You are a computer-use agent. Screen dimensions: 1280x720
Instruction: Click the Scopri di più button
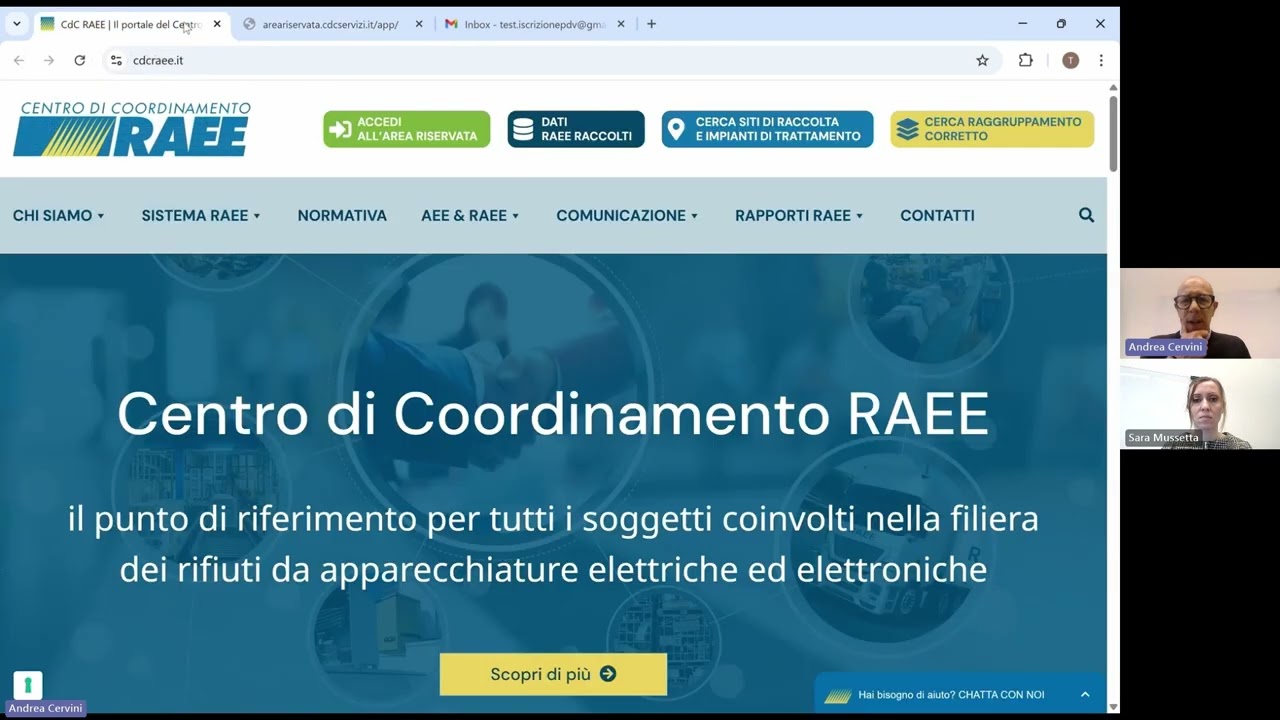coord(553,674)
